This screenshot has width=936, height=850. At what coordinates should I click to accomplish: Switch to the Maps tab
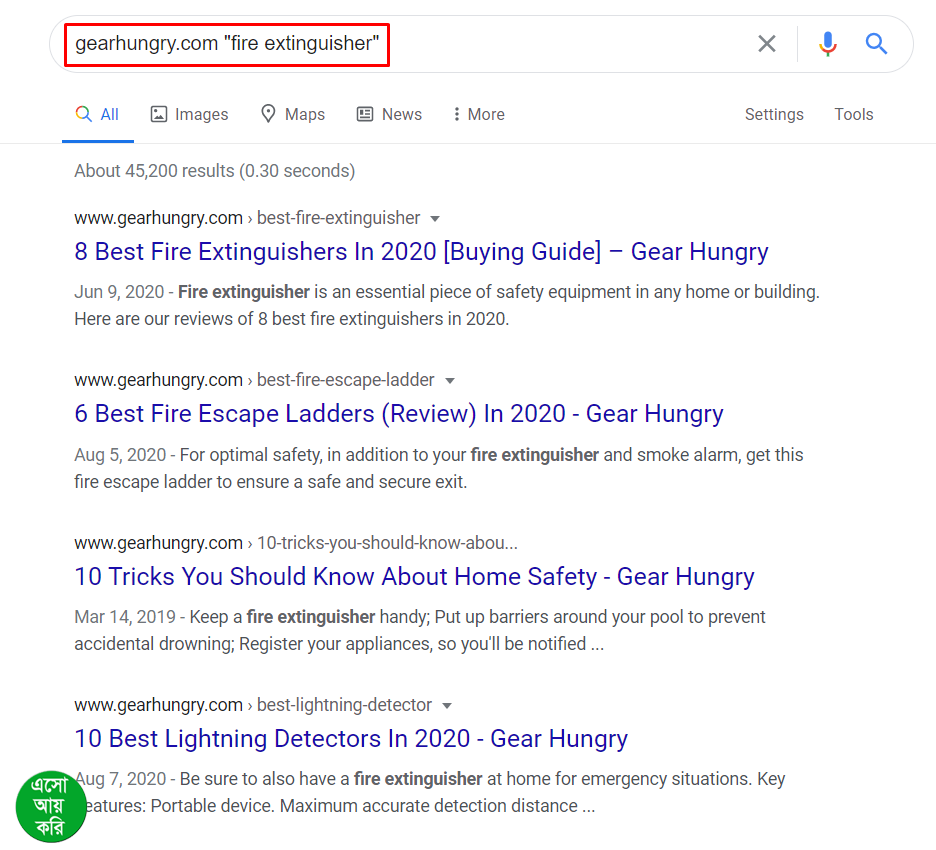click(x=292, y=114)
